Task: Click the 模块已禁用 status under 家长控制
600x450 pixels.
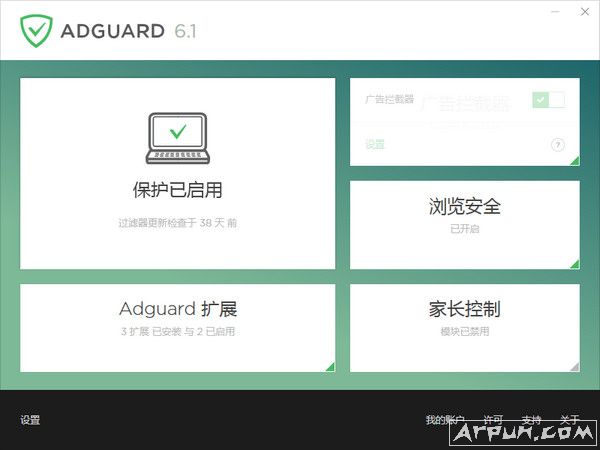Action: click(x=465, y=331)
